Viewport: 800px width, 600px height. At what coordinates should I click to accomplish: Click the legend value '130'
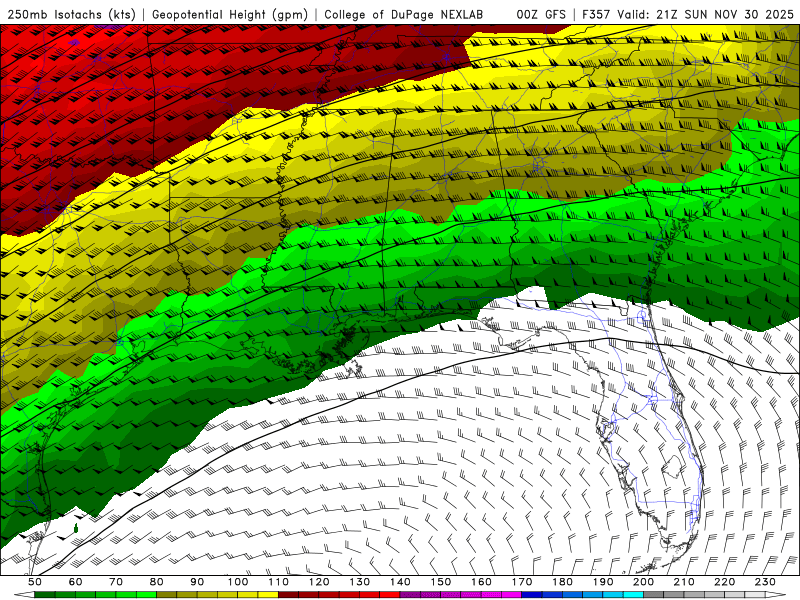coord(360,582)
